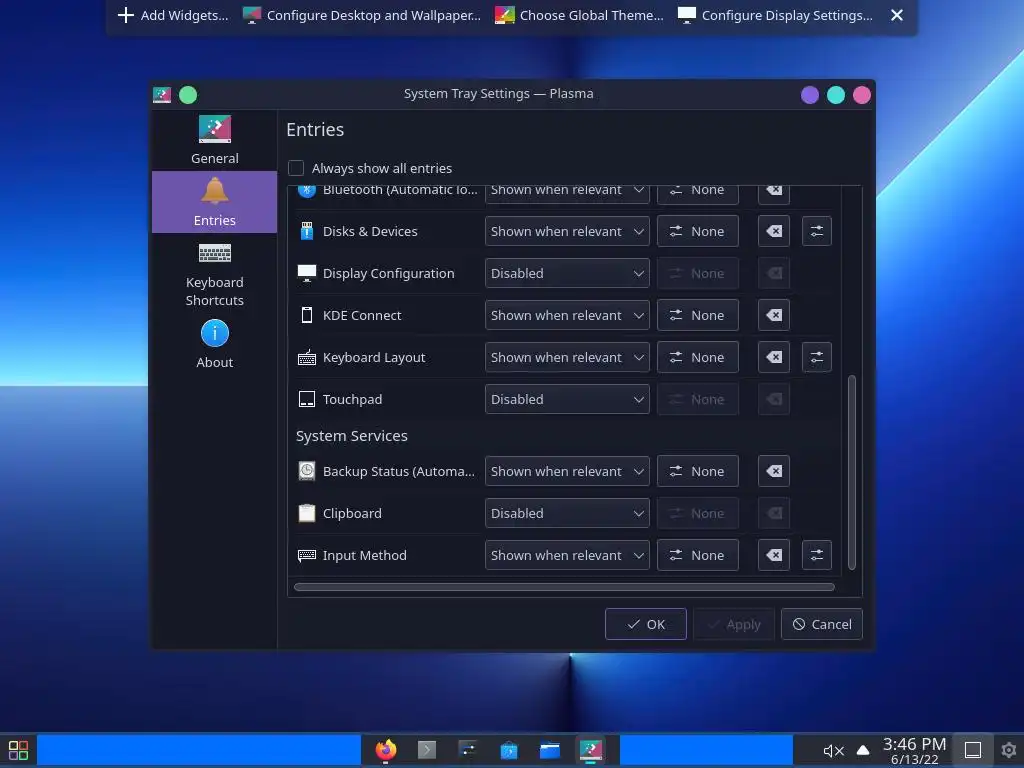This screenshot has height=768, width=1024.
Task: Open Input Method visibility dropdown
Action: click(567, 555)
